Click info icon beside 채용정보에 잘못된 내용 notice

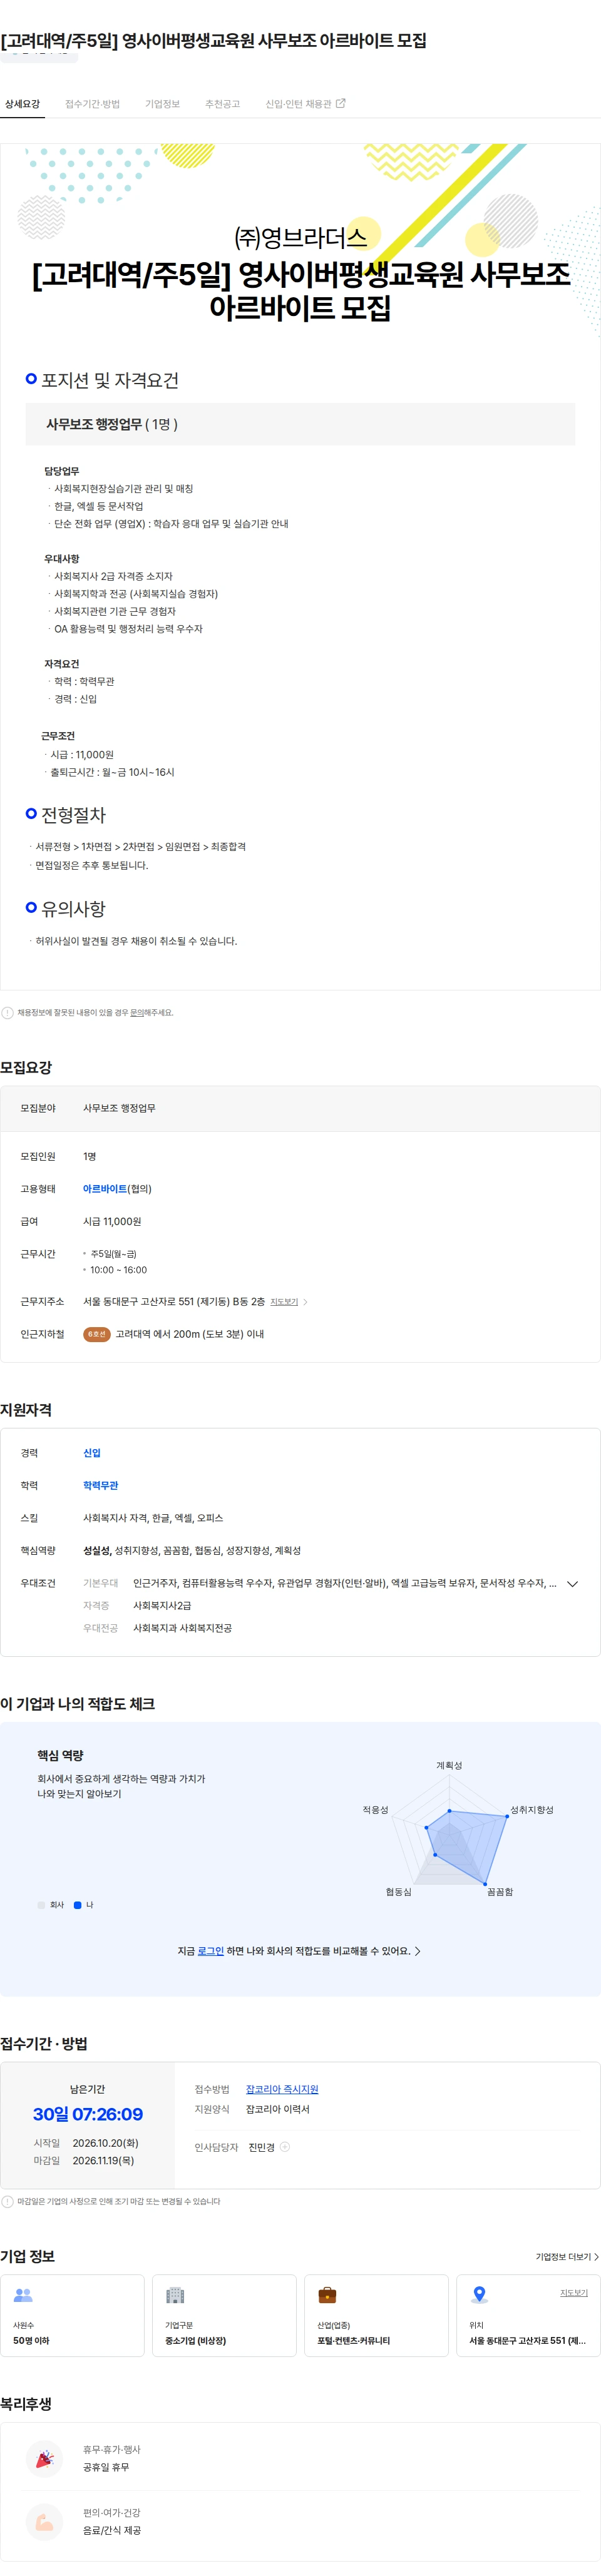(x=7, y=1012)
